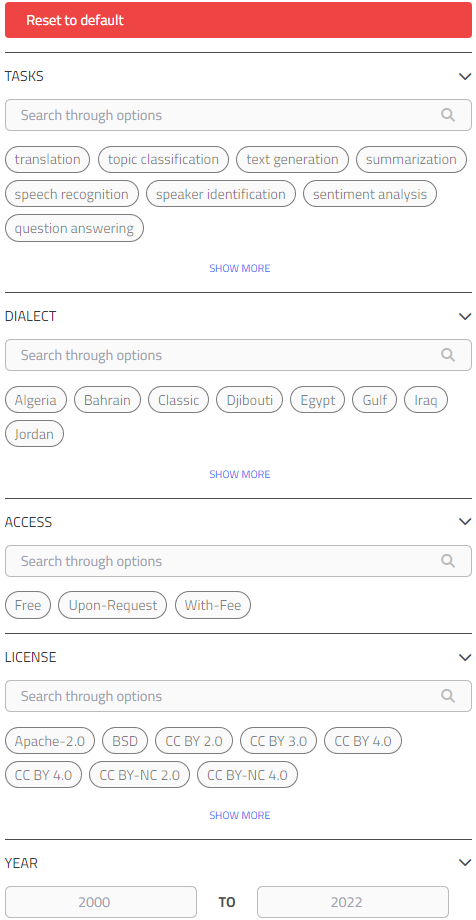The image size is (476, 920).
Task: Click Reset to default button
Action: [x=238, y=20]
